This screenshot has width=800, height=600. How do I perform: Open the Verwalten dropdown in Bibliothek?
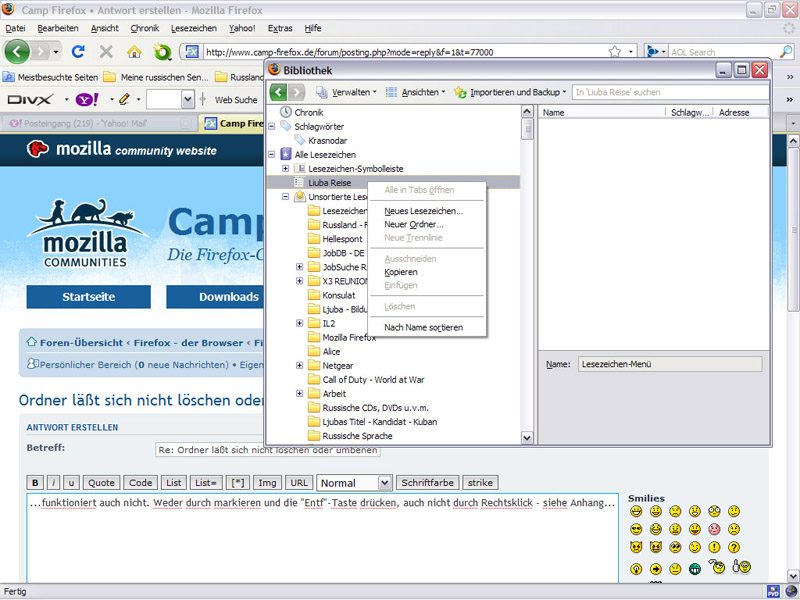(346, 92)
